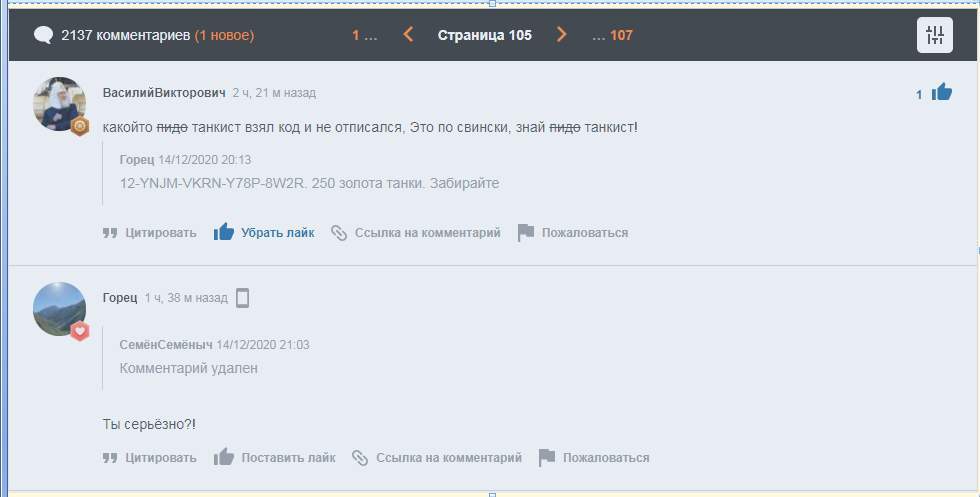Screen dimensions: 980x497
Task: Click ВасилийВикторович's comment body text
Action: 370,127
